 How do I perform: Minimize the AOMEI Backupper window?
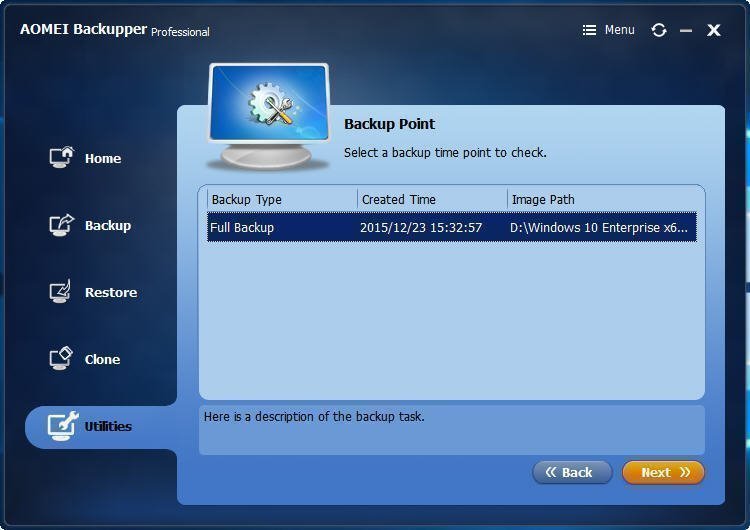pos(686,31)
